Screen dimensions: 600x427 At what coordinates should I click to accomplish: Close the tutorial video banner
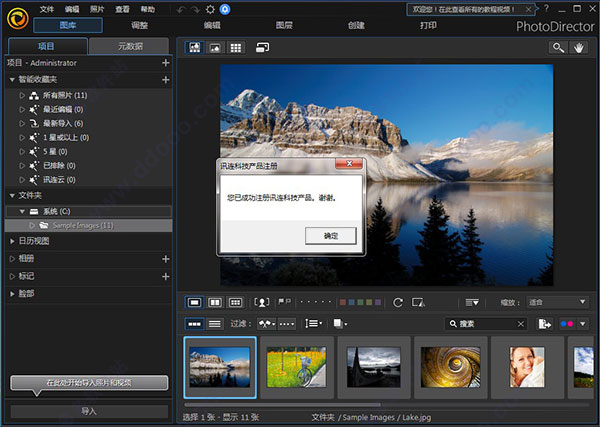(x=528, y=10)
